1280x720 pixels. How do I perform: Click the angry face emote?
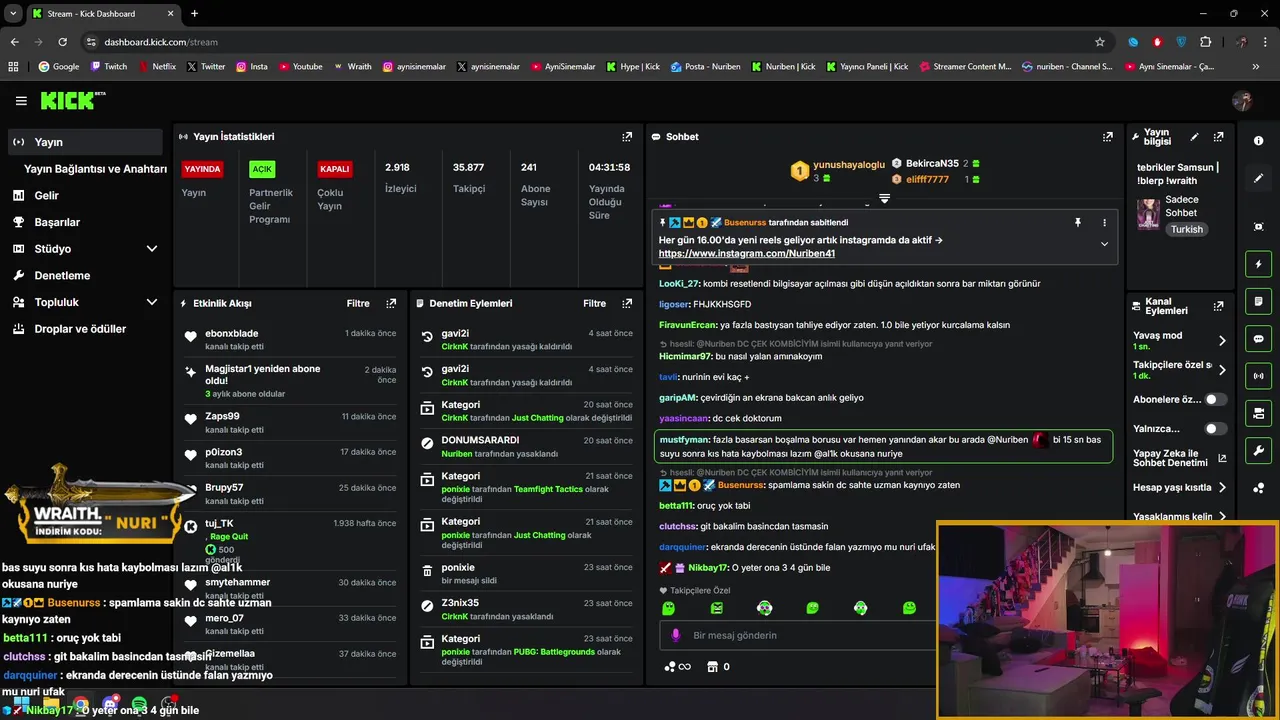[717, 608]
